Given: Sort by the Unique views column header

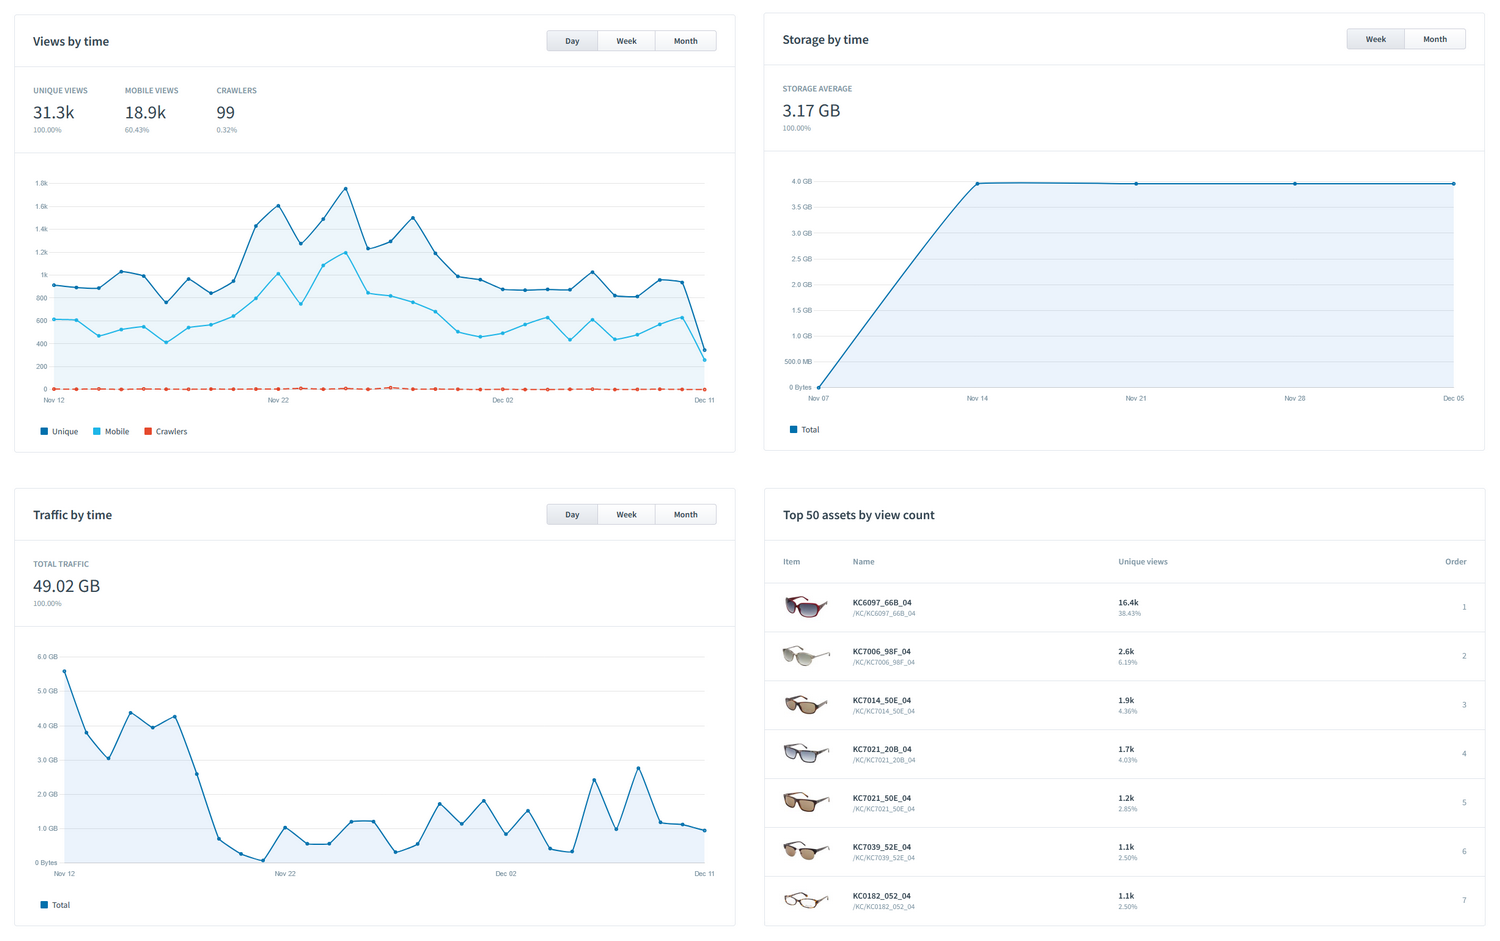Looking at the screenshot, I should (1143, 561).
